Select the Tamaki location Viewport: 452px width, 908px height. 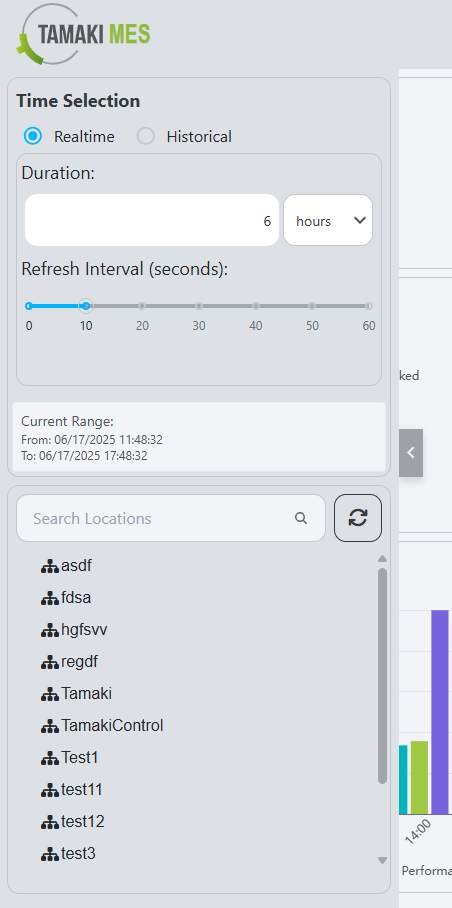coord(86,693)
